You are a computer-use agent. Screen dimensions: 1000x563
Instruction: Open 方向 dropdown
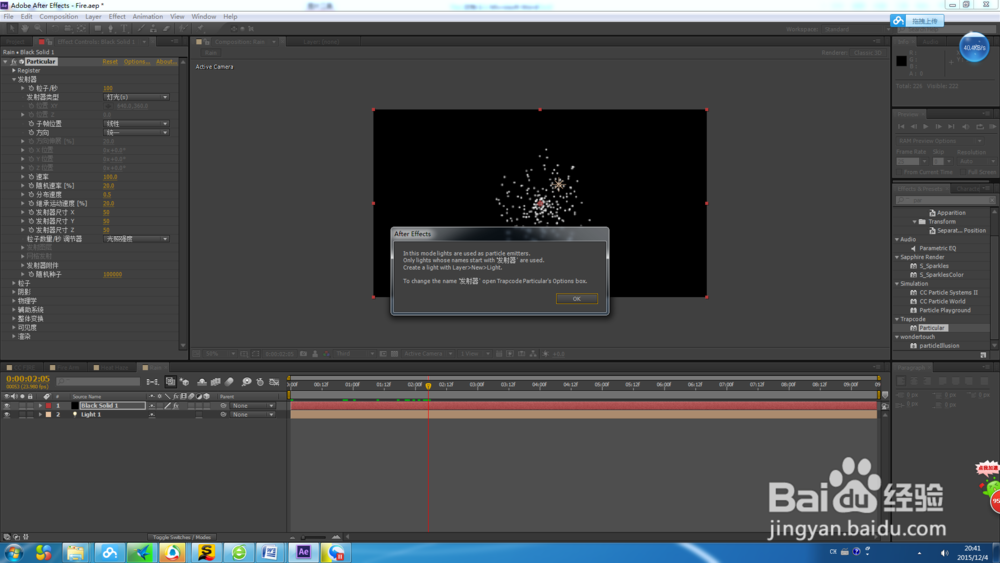(x=136, y=133)
